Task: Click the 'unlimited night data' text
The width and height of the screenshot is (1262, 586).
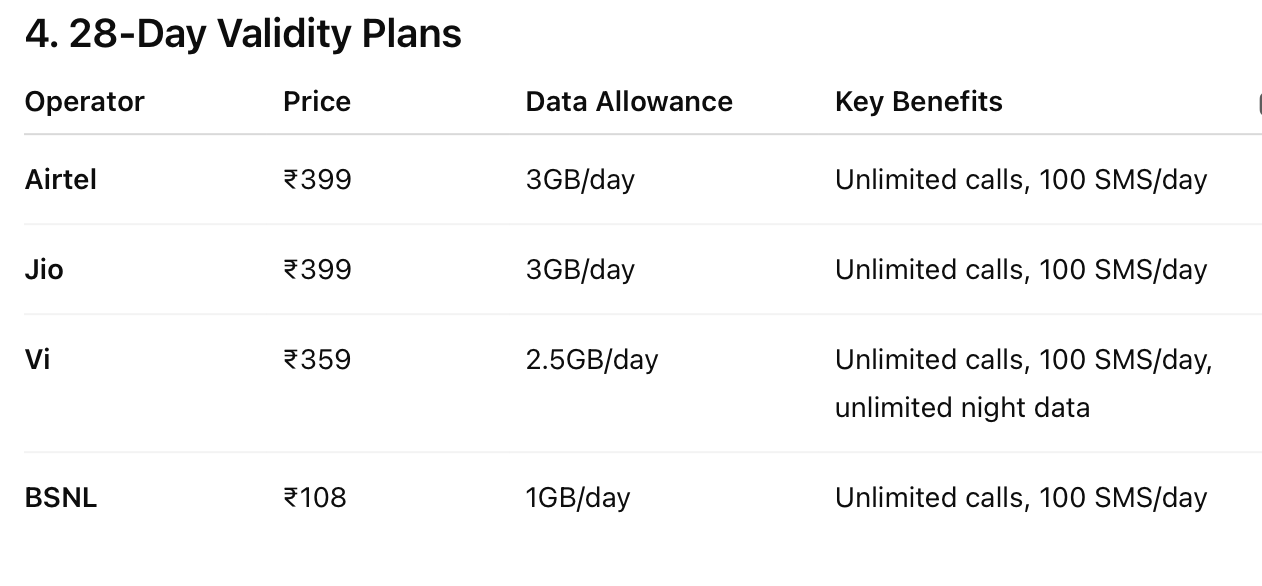Action: [x=962, y=408]
